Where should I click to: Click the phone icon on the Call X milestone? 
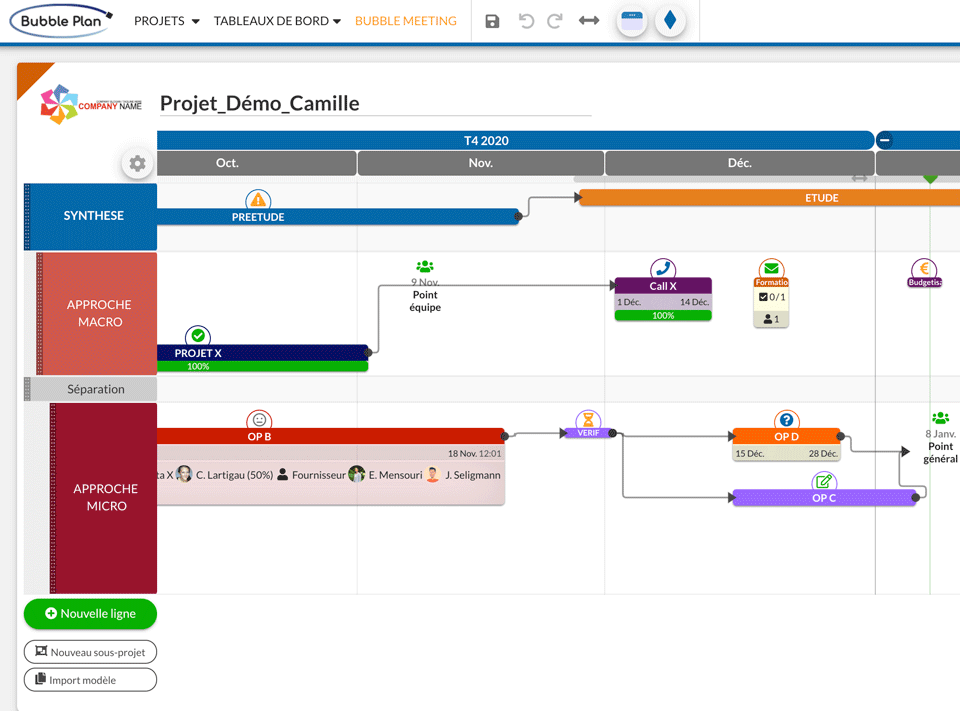662,268
